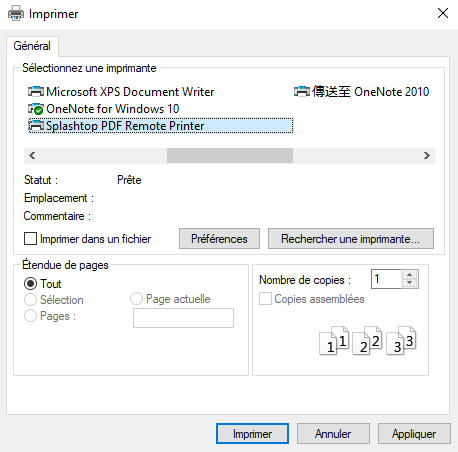
Task: Enable Imprimer dans un fichier checkbox
Action: 30,239
